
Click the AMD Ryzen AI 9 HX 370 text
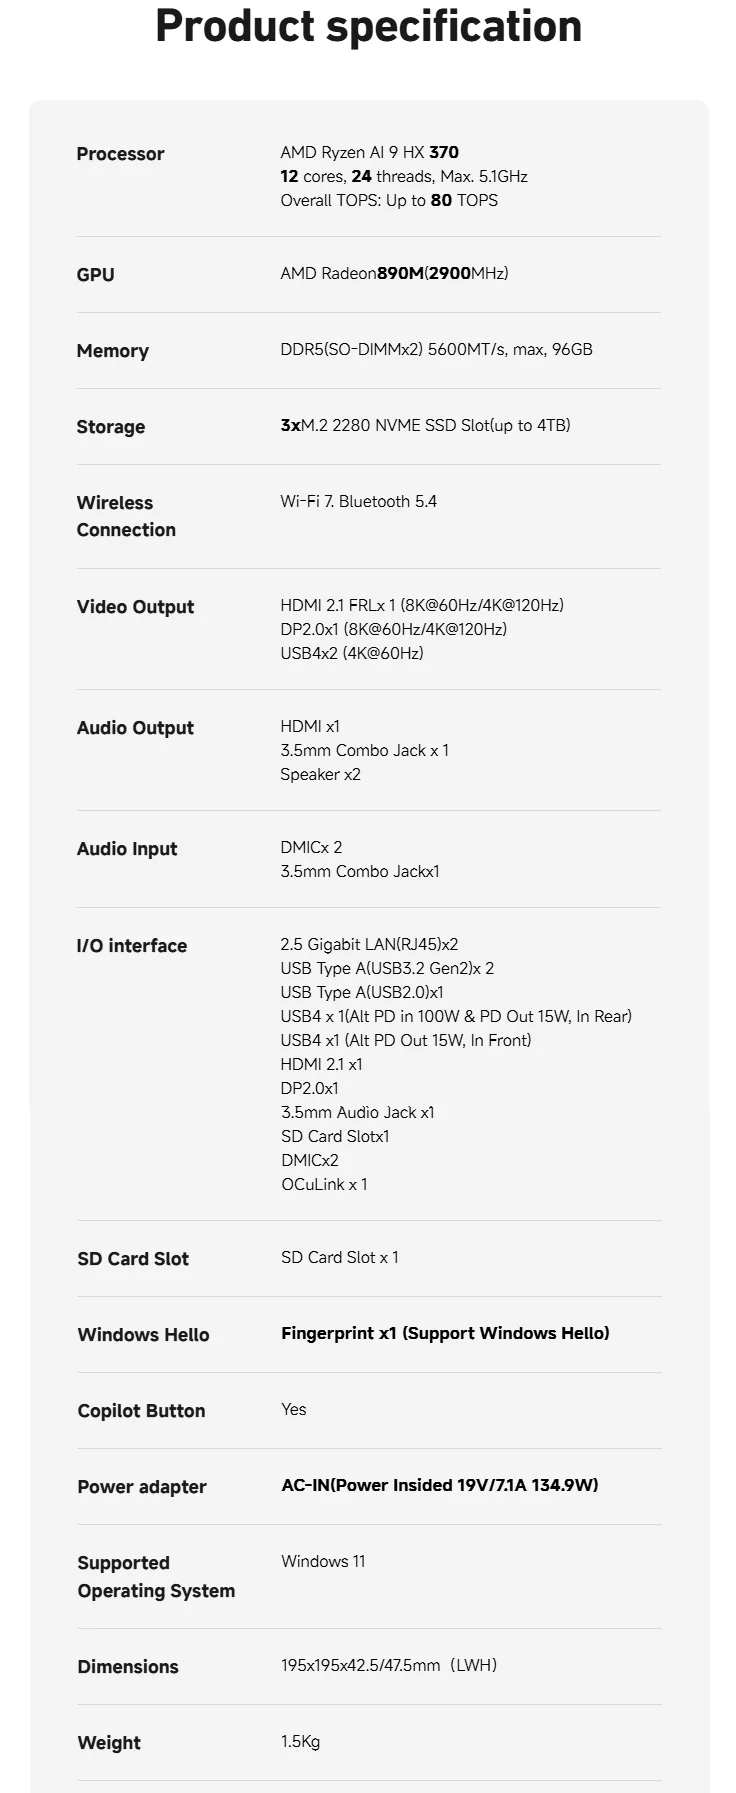[x=369, y=152]
